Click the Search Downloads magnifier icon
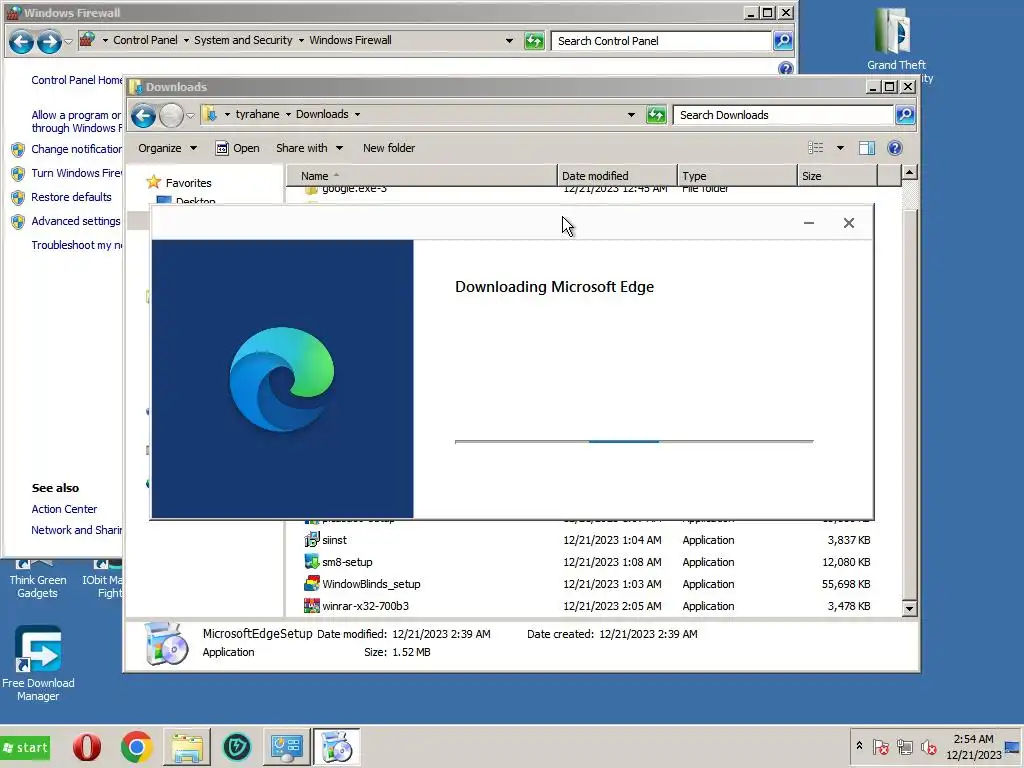1024x768 pixels. tap(904, 115)
